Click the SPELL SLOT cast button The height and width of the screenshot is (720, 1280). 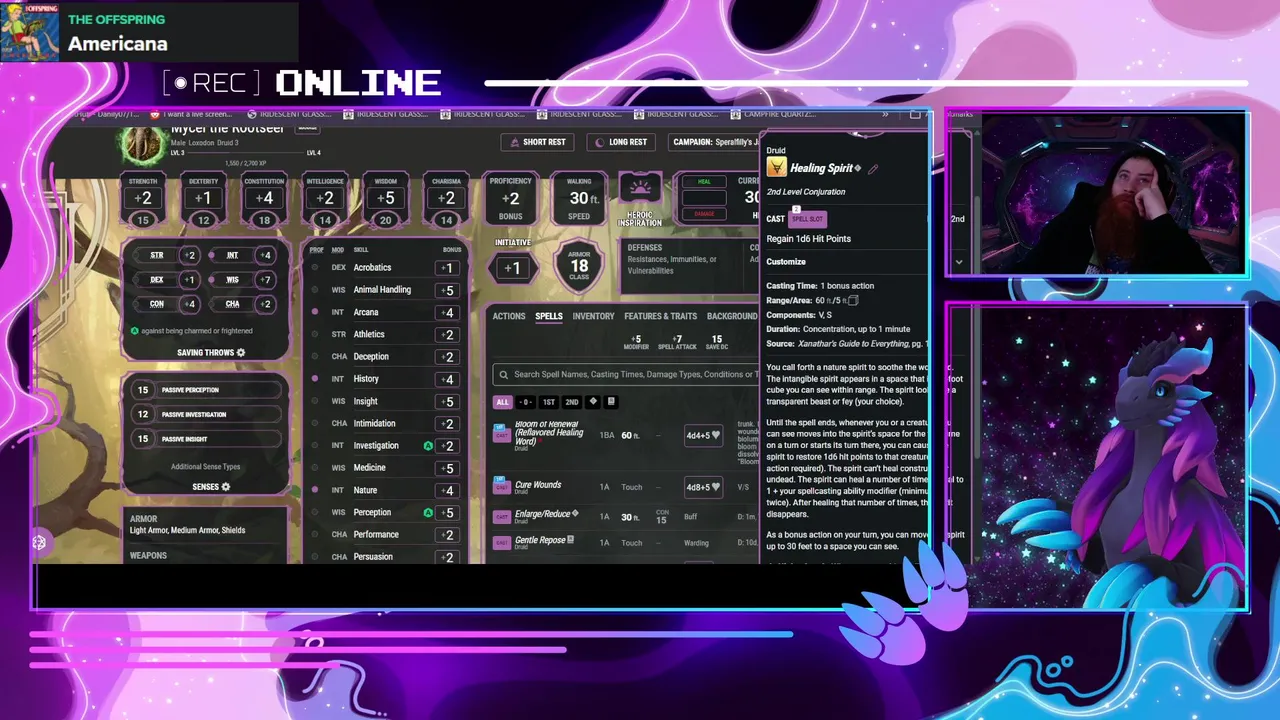tap(807, 219)
